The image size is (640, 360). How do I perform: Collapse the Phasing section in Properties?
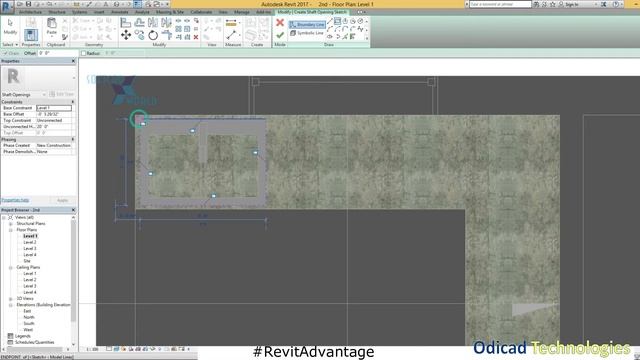click(73, 139)
